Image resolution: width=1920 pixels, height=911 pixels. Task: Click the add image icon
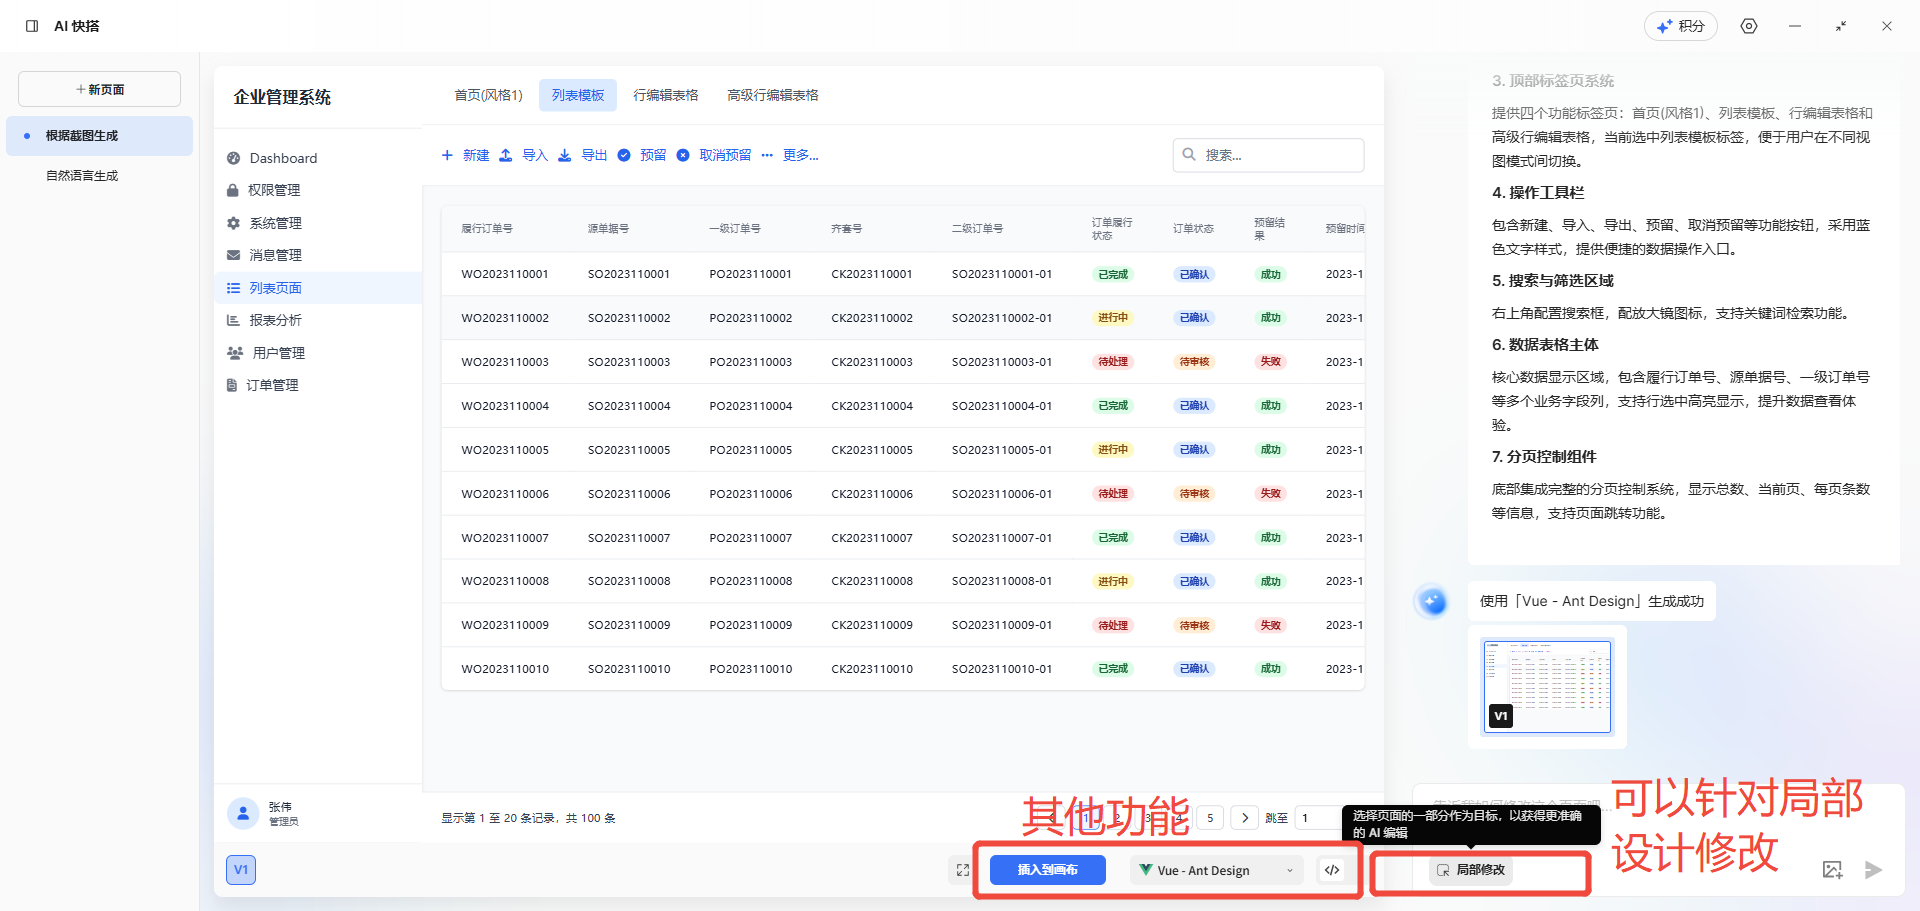point(1832,870)
